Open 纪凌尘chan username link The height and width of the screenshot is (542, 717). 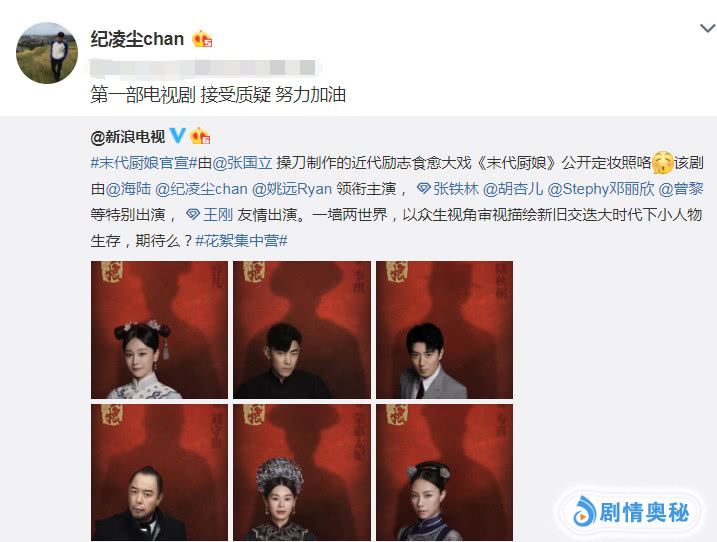tap(137, 39)
